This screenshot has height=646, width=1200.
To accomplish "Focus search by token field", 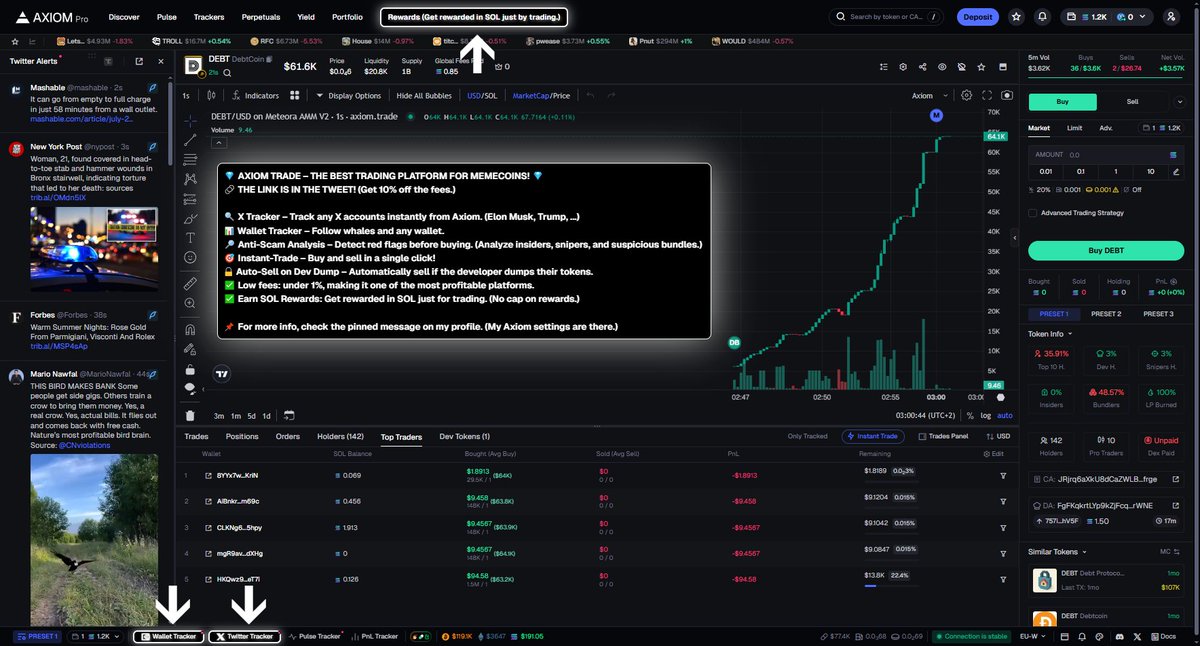I will click(886, 17).
